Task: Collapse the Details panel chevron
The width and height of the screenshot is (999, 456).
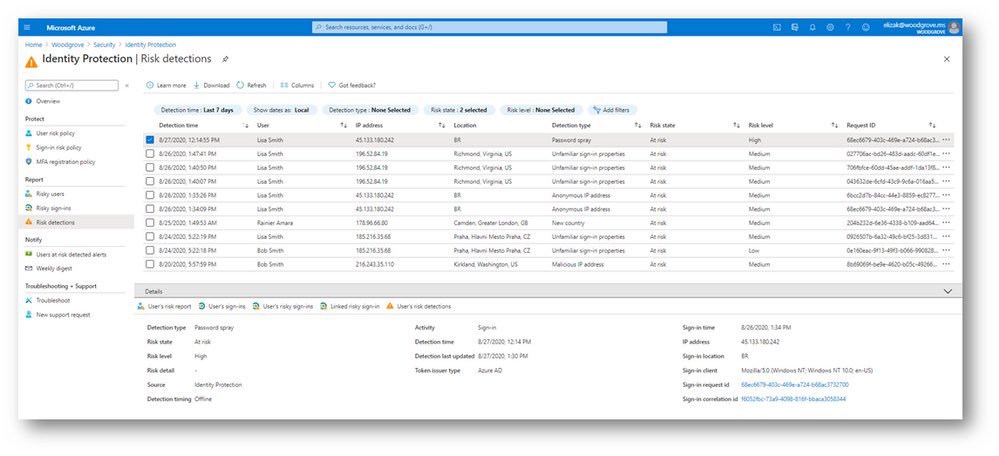Action: (x=947, y=291)
